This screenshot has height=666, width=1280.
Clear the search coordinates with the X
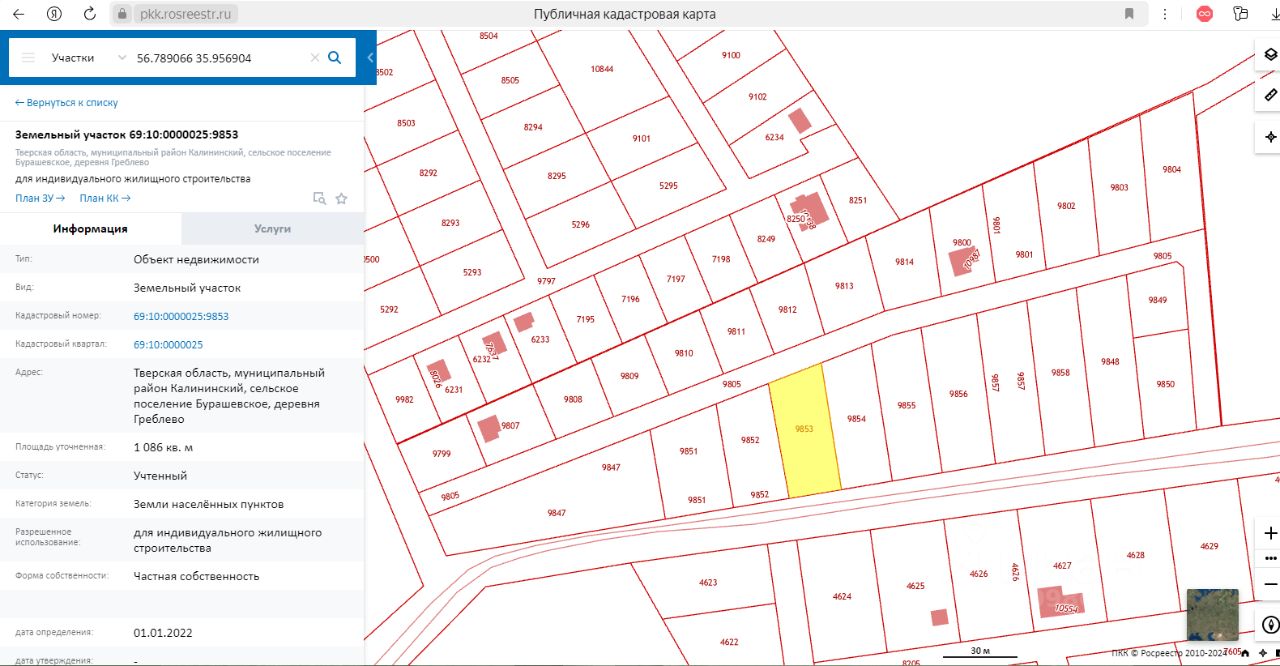click(x=315, y=58)
